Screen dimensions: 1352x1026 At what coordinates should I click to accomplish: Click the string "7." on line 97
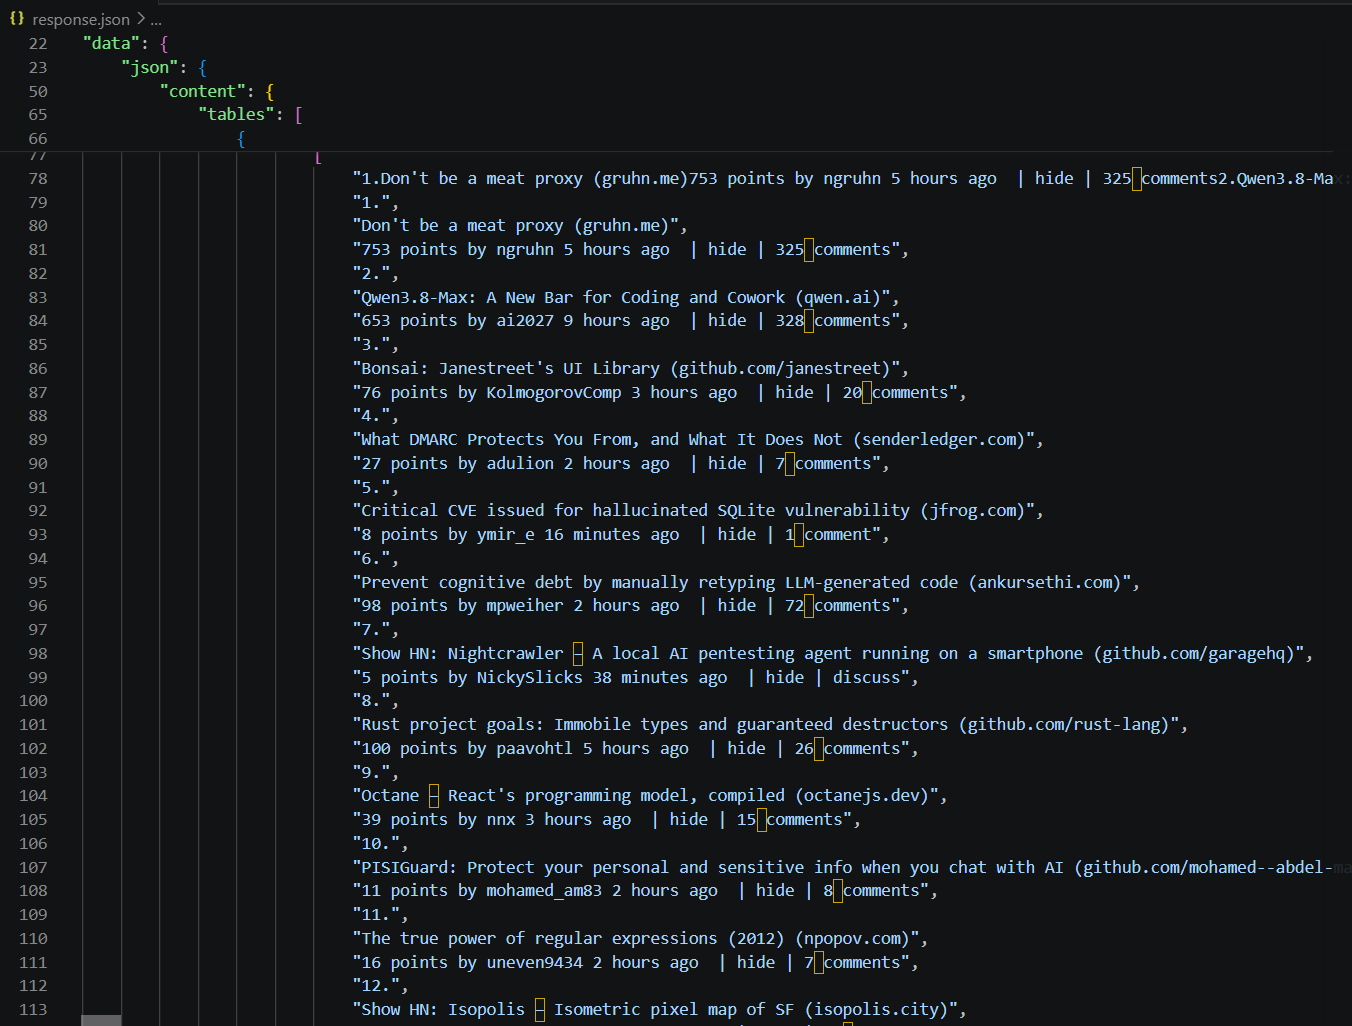[x=376, y=630]
